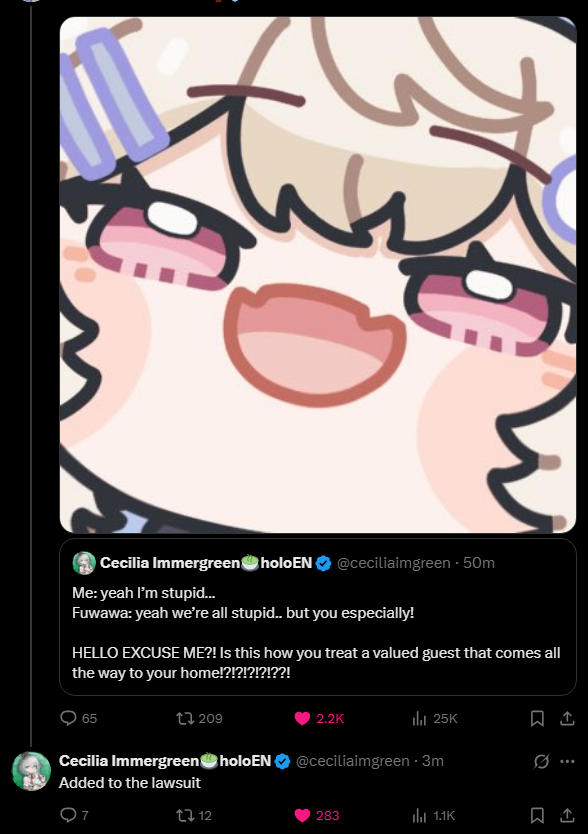Unlike the tweet with 2.2K likes

point(319,719)
